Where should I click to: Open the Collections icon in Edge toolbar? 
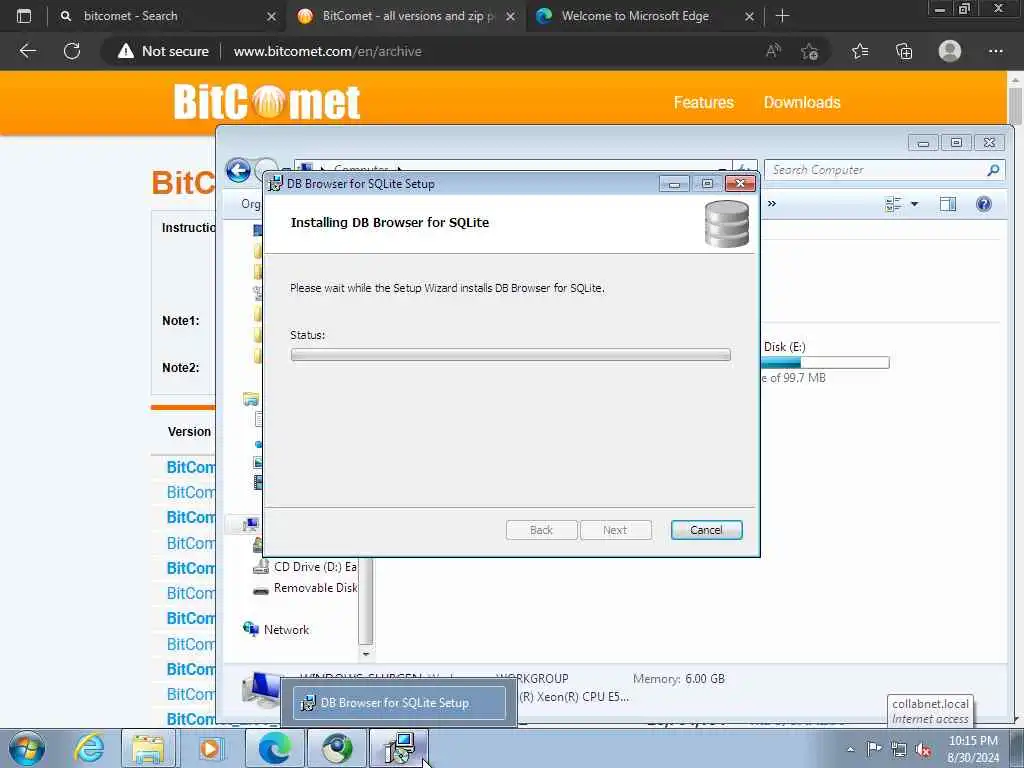[x=904, y=51]
